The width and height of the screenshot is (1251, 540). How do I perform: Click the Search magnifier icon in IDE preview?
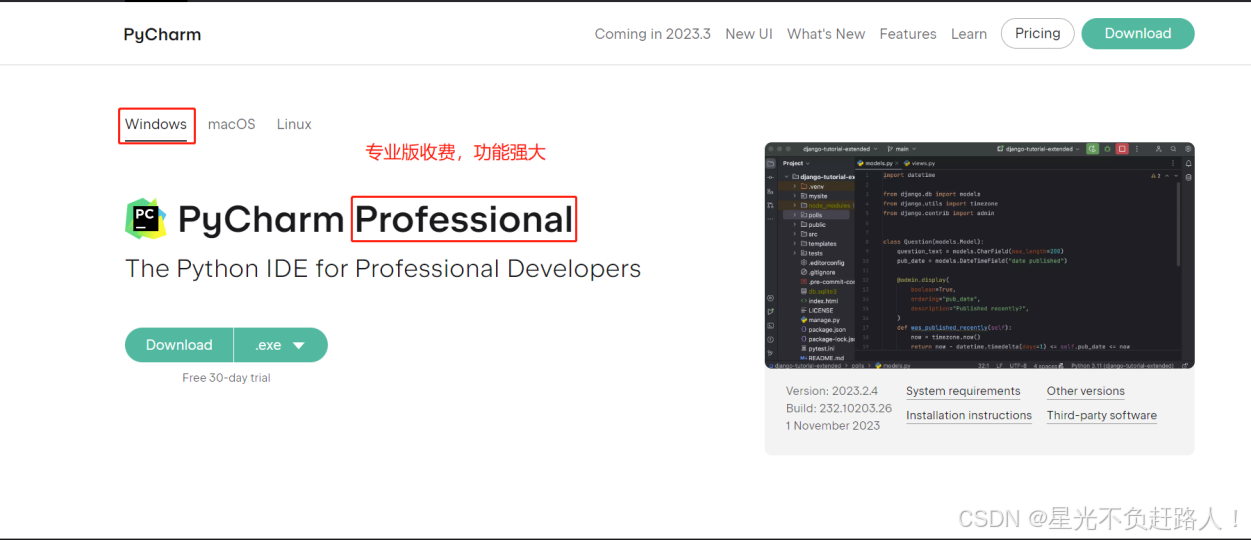(1173, 149)
